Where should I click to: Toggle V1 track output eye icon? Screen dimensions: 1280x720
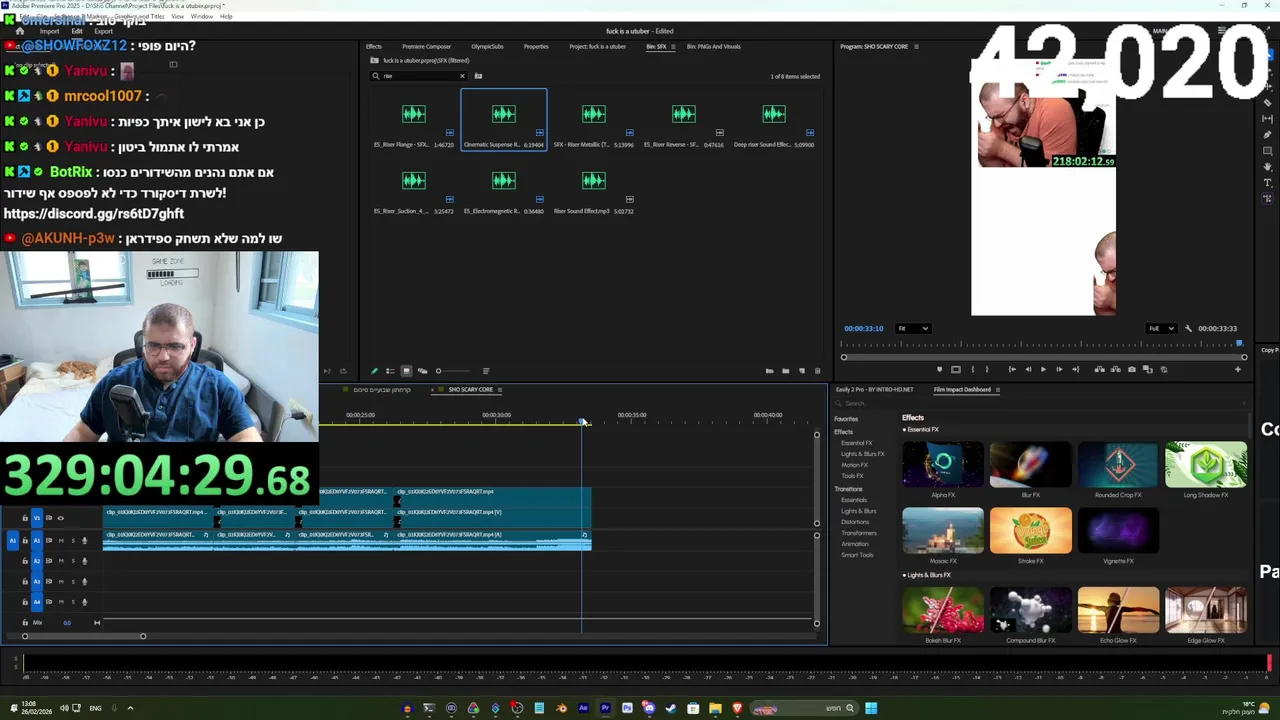60,518
